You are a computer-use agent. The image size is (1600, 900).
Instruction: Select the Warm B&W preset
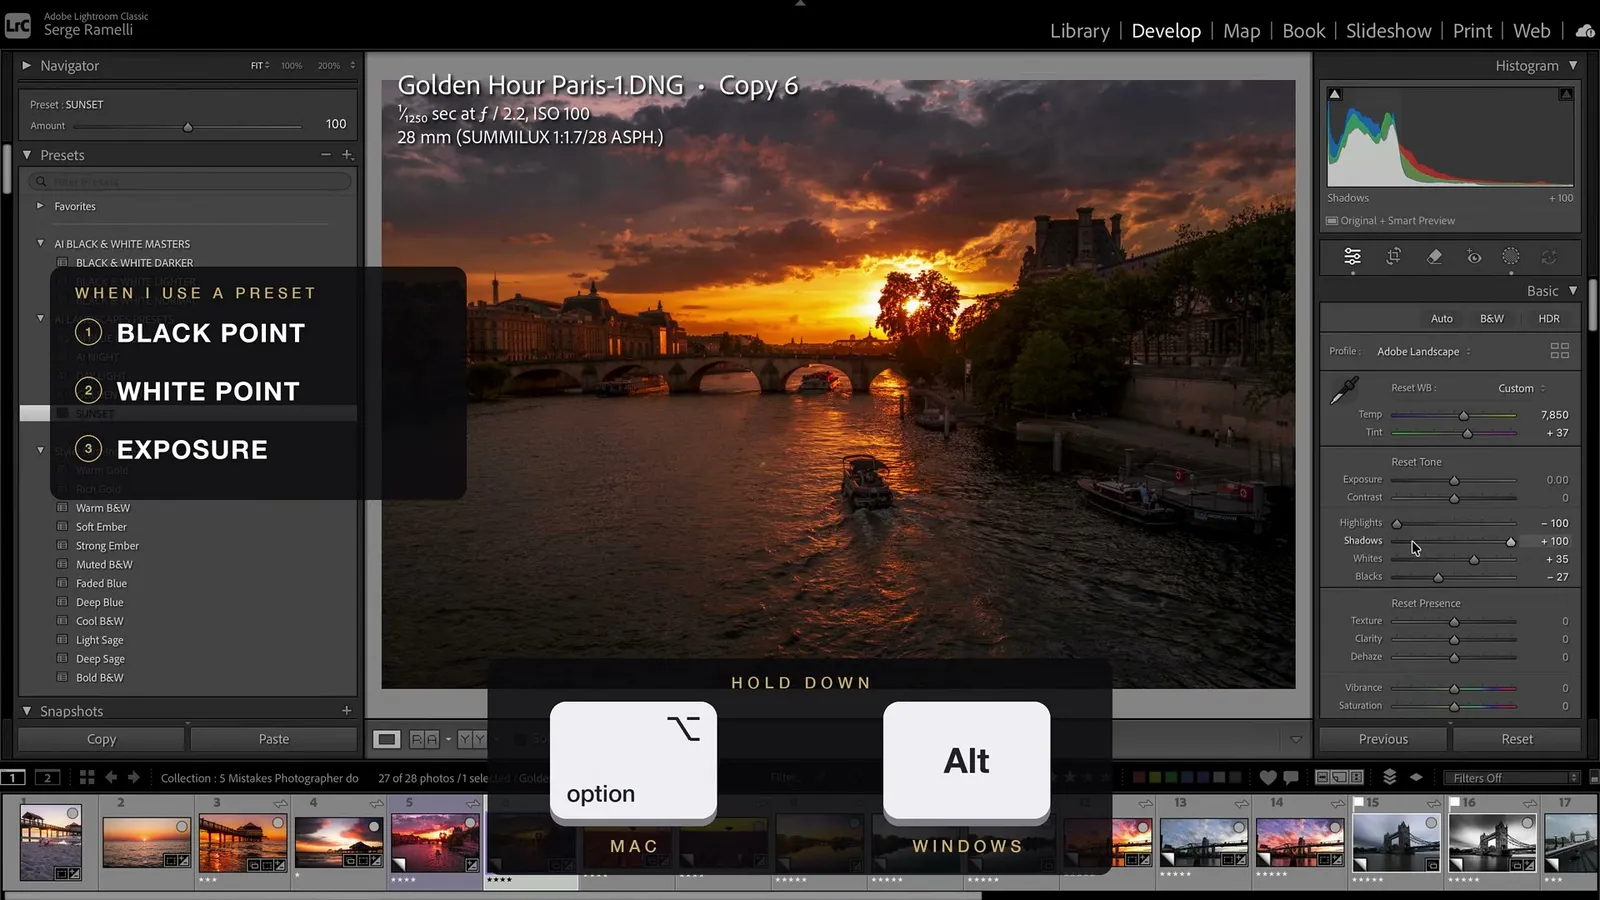point(103,508)
